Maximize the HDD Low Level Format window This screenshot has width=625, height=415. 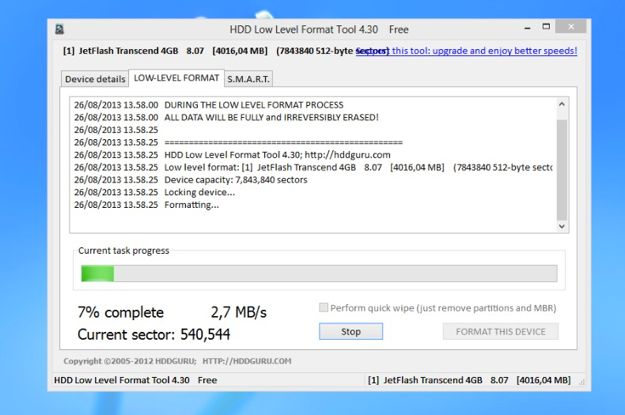(546, 27)
